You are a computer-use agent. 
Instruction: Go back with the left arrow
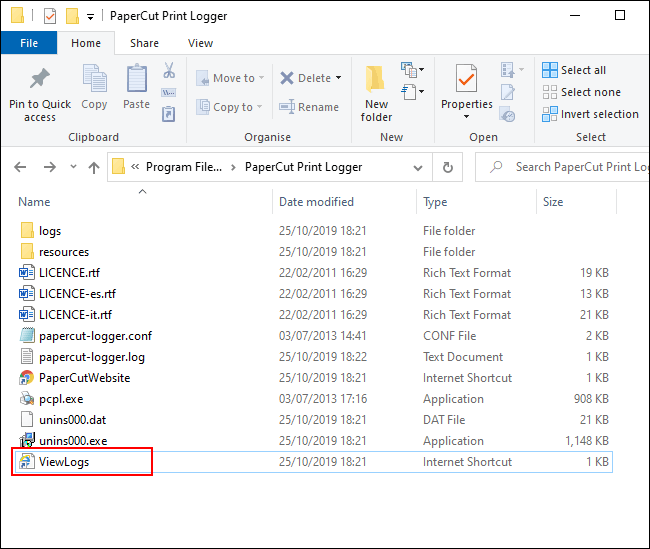[20, 167]
